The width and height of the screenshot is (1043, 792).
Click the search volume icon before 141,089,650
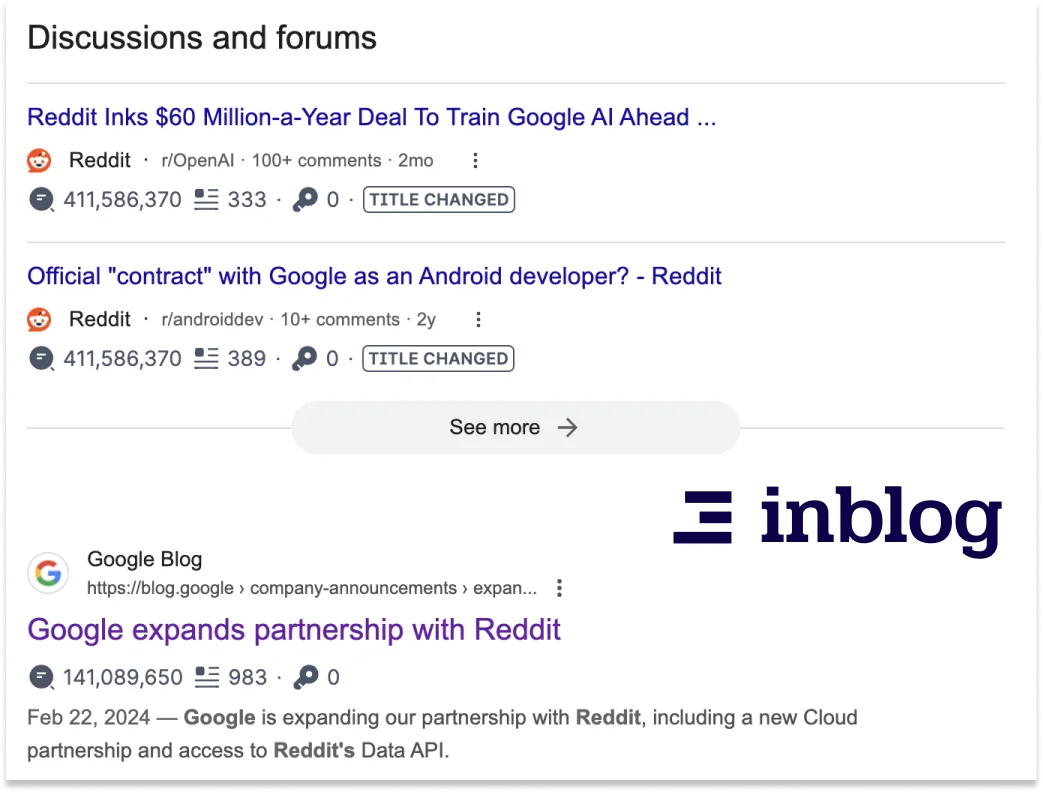click(40, 677)
